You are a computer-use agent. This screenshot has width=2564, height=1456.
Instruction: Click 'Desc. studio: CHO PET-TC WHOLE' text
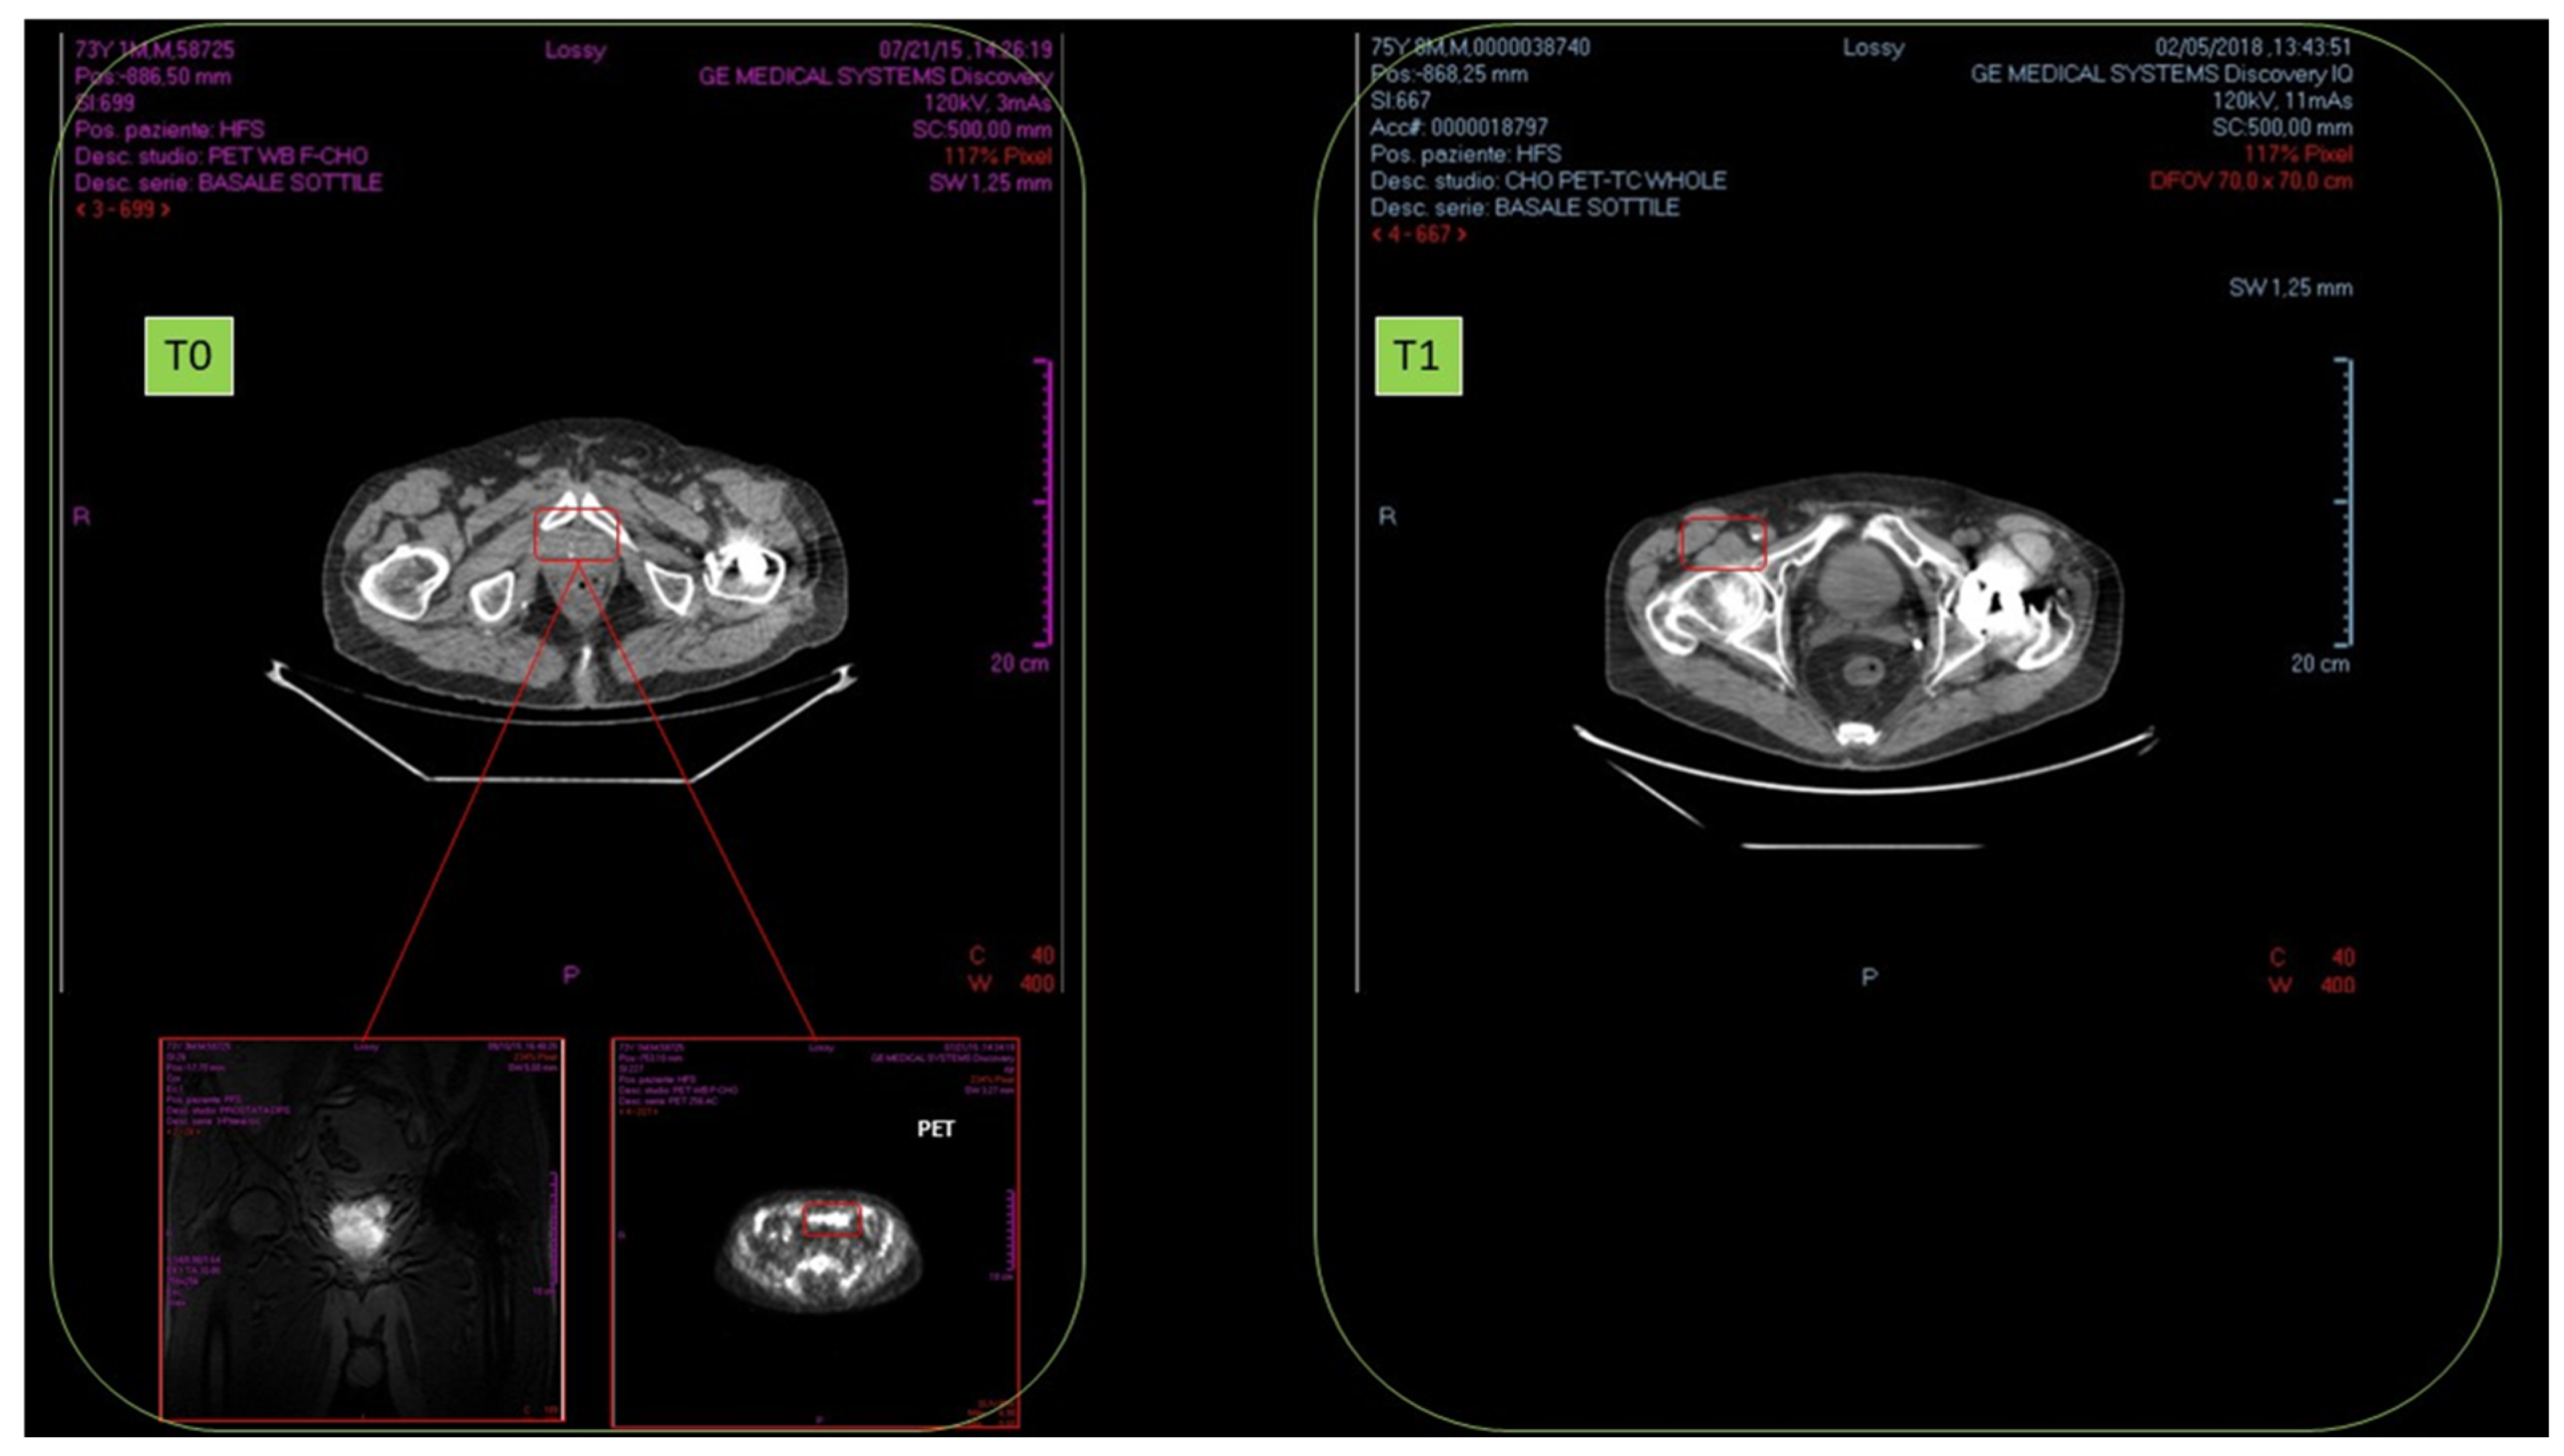coord(1547,181)
